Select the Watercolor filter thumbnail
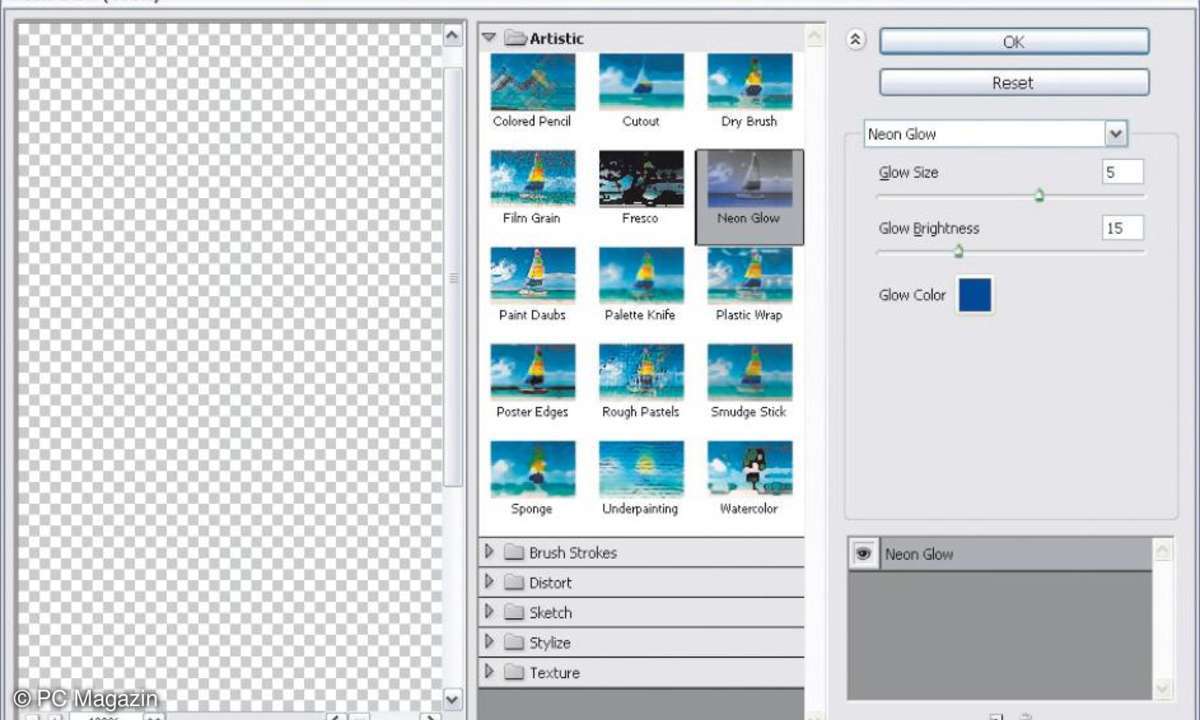 (x=749, y=470)
